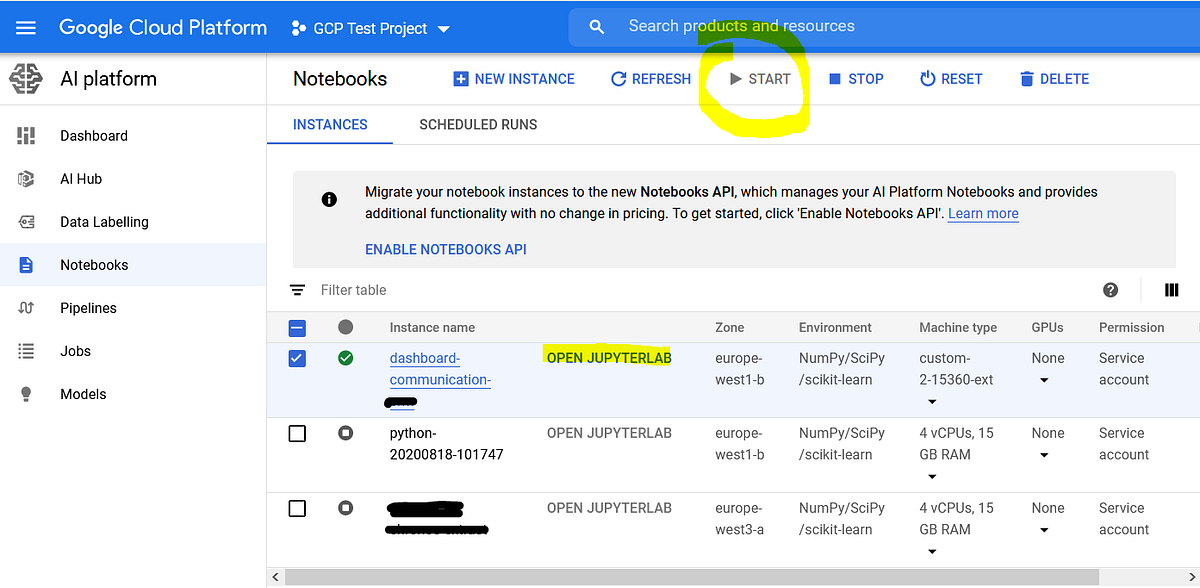Click ENABLE NOTEBOOKS API
1200x588 pixels.
pos(445,249)
